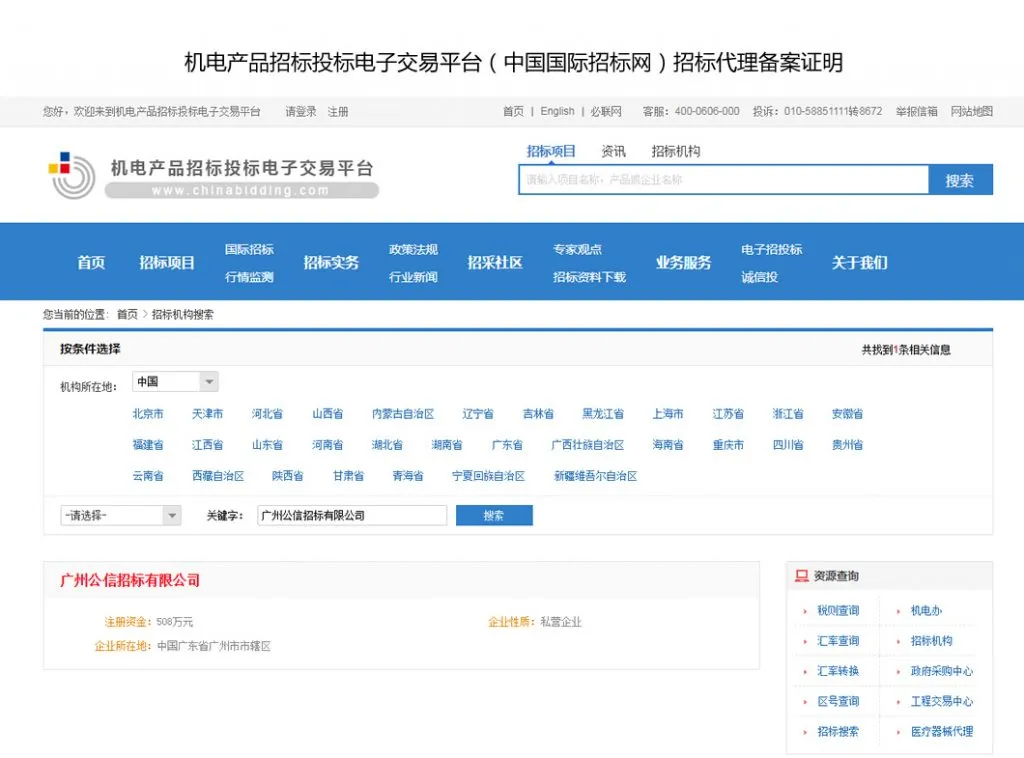This screenshot has width=1024, height=758.
Task: Select the 招标机构 search tab
Action: click(x=675, y=151)
